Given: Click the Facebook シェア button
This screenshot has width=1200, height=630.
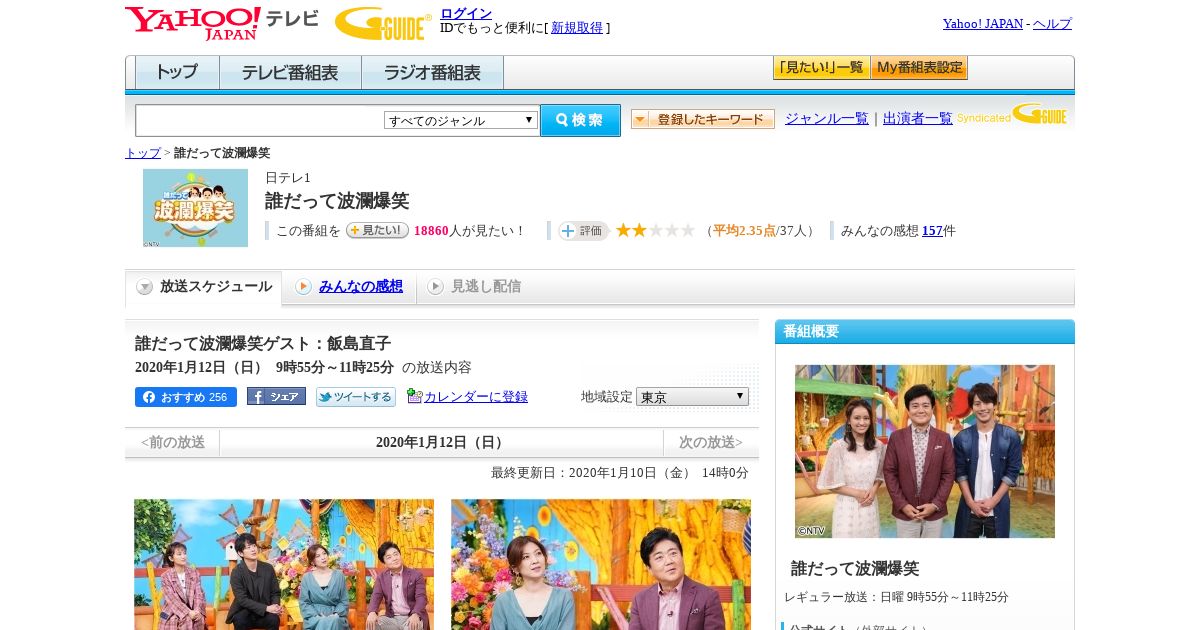Looking at the screenshot, I should click(x=276, y=396).
